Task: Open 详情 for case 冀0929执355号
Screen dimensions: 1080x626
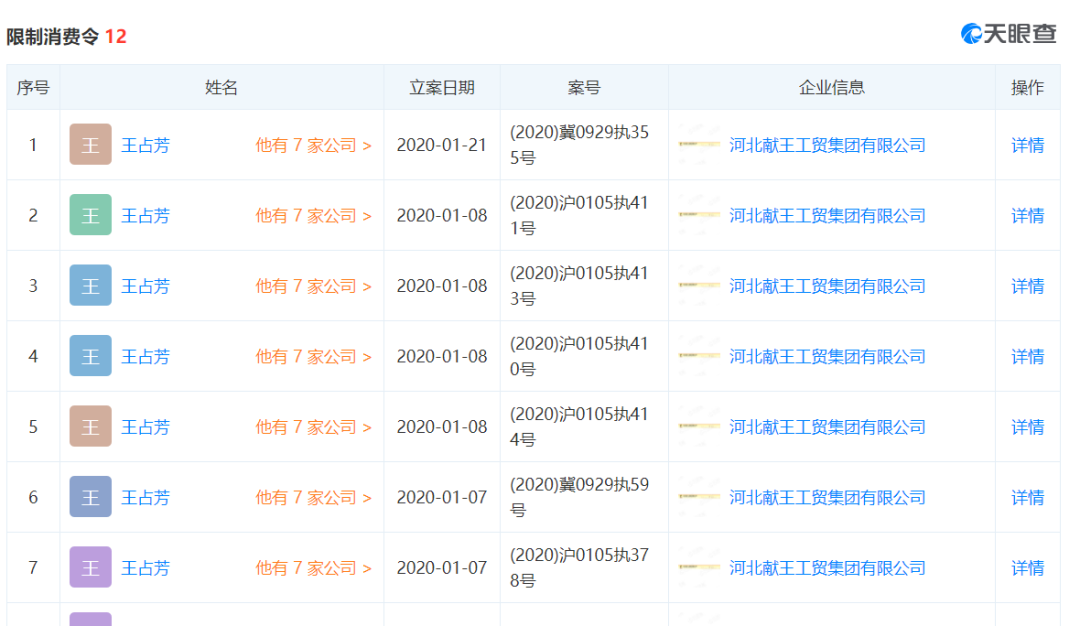Action: click(1027, 145)
